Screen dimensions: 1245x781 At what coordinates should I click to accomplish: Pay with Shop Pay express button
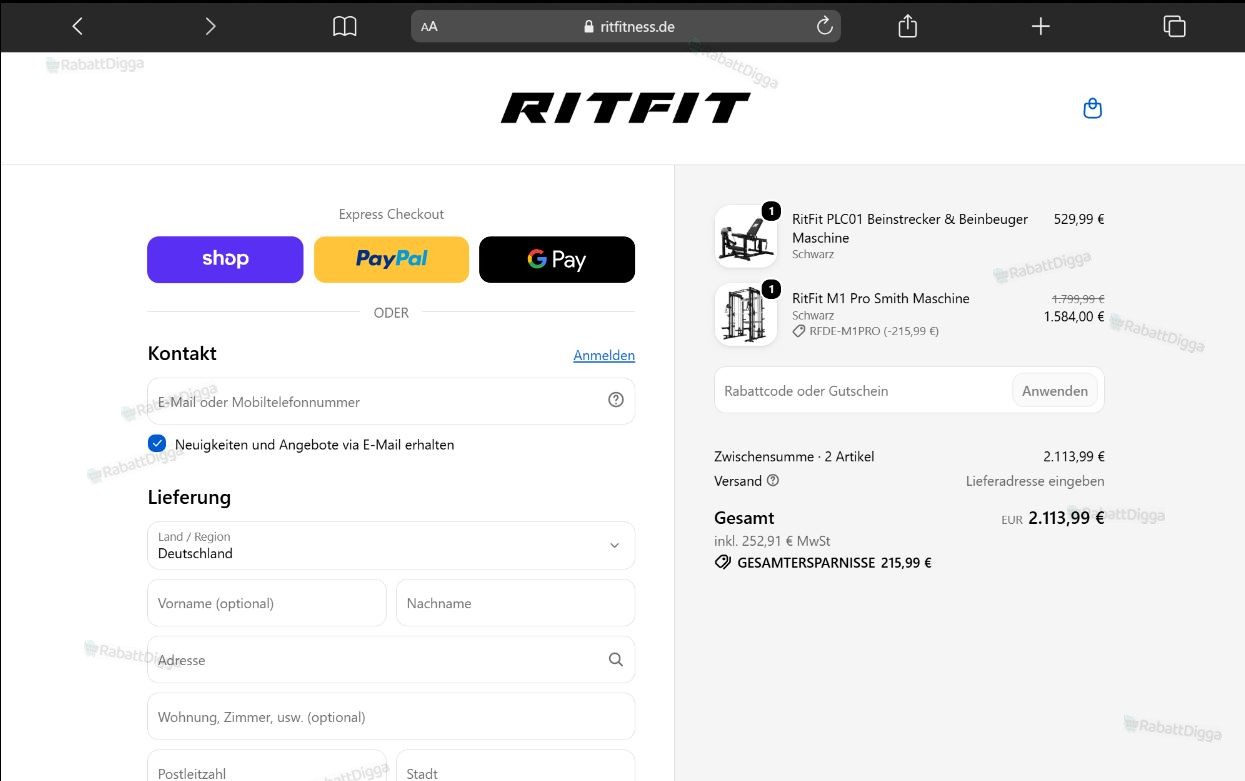[x=225, y=259]
